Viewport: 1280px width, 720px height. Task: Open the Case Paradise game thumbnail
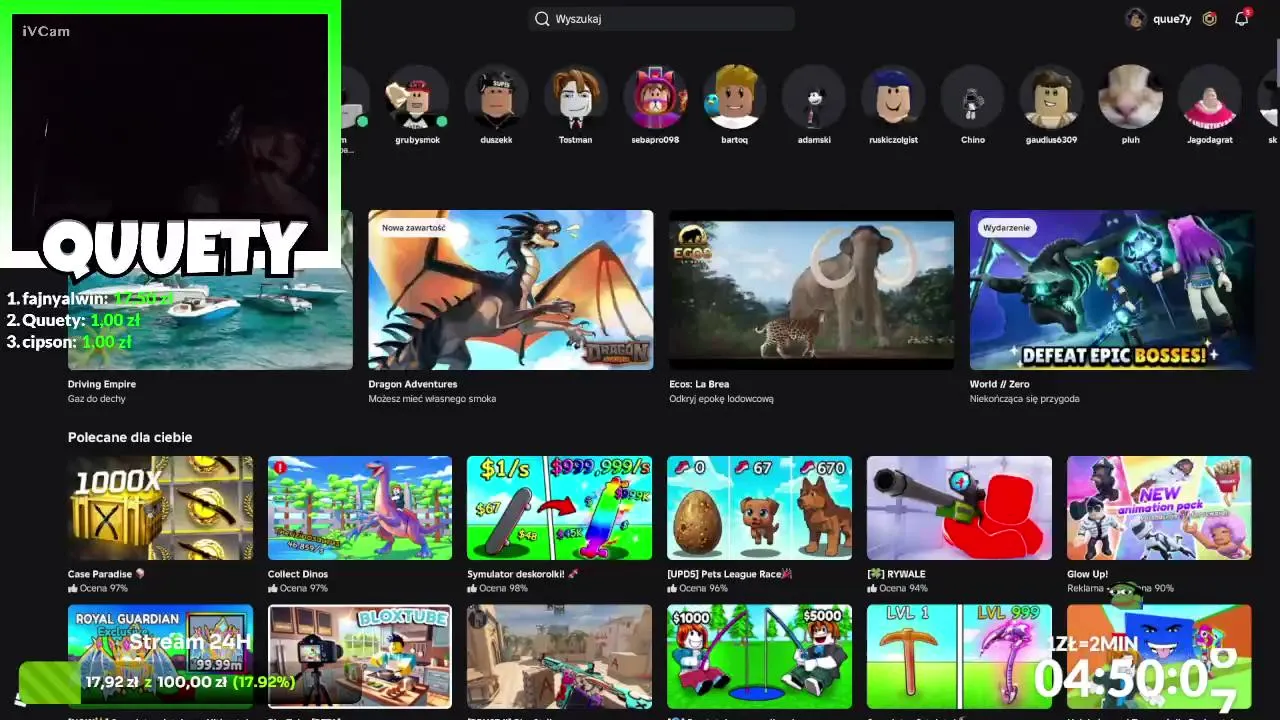tap(160, 508)
